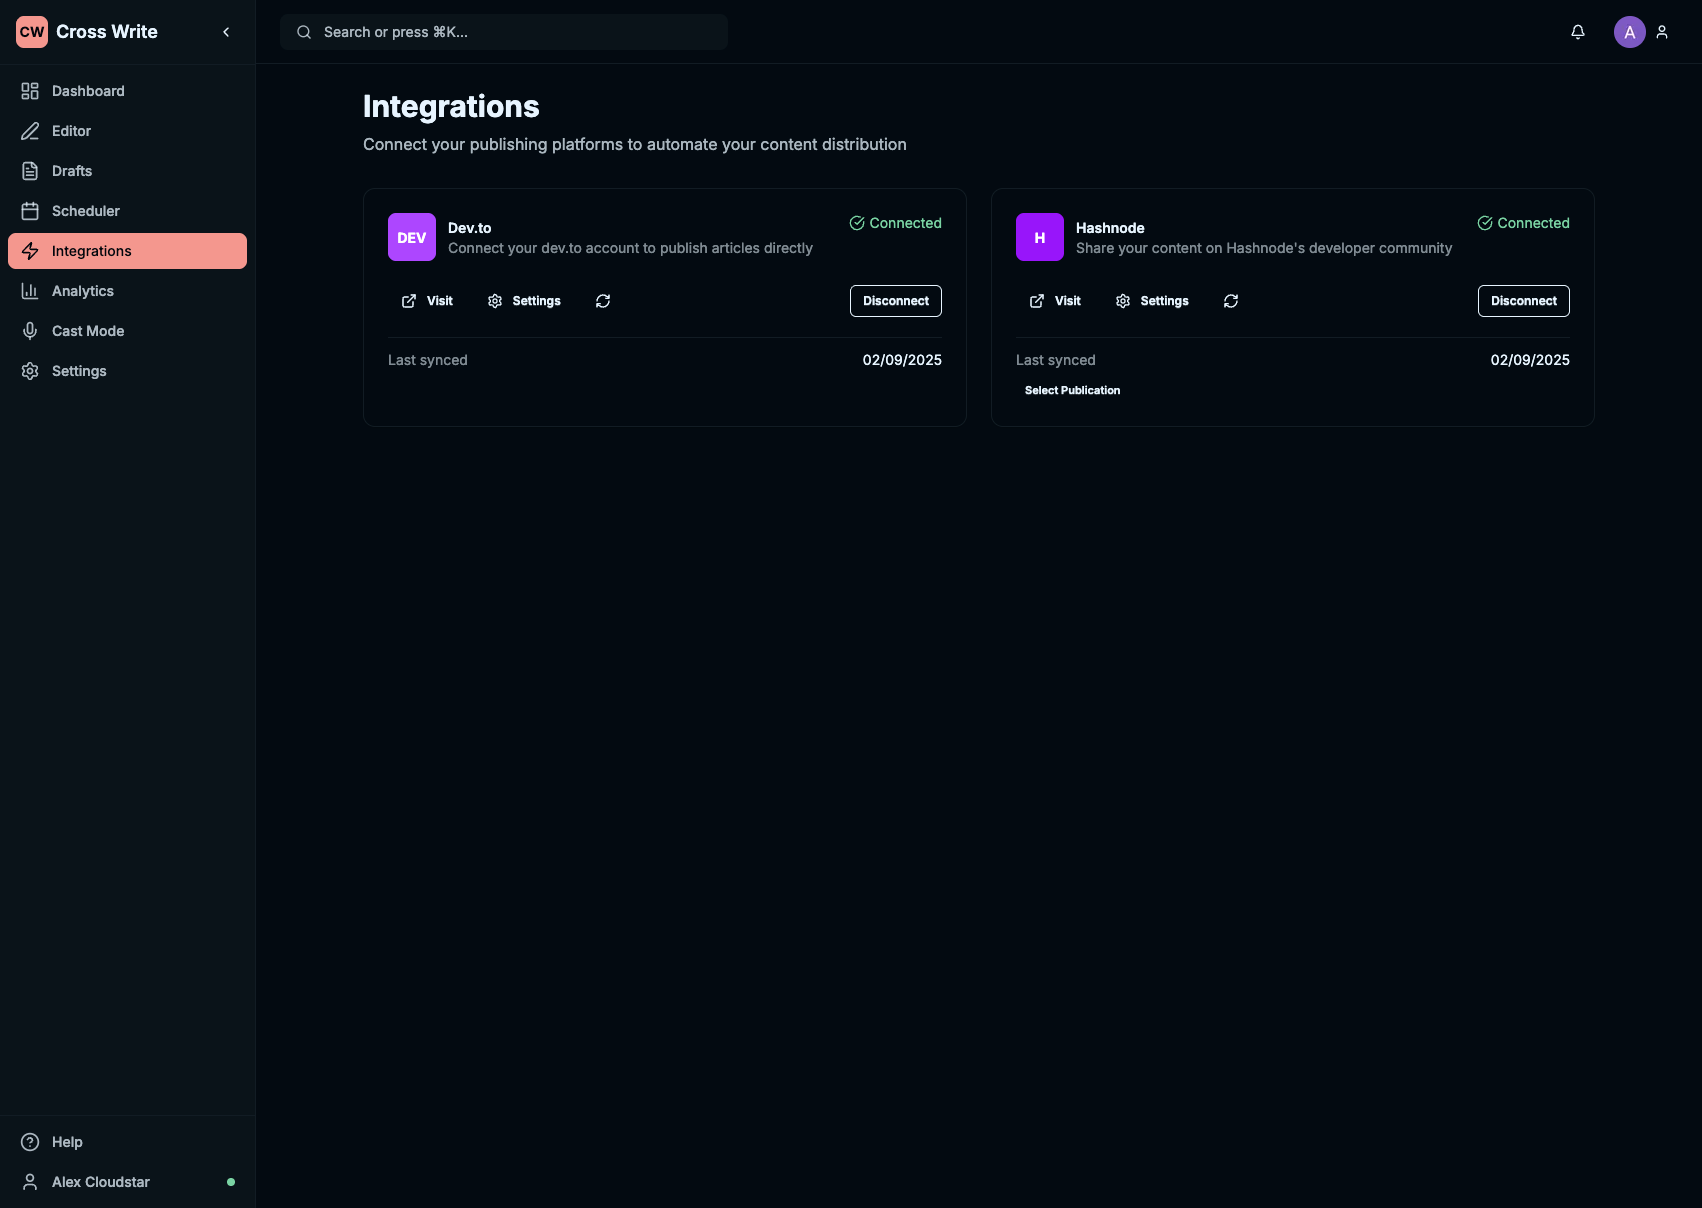
Task: Open Alex Cloudstar account menu
Action: click(x=101, y=1182)
